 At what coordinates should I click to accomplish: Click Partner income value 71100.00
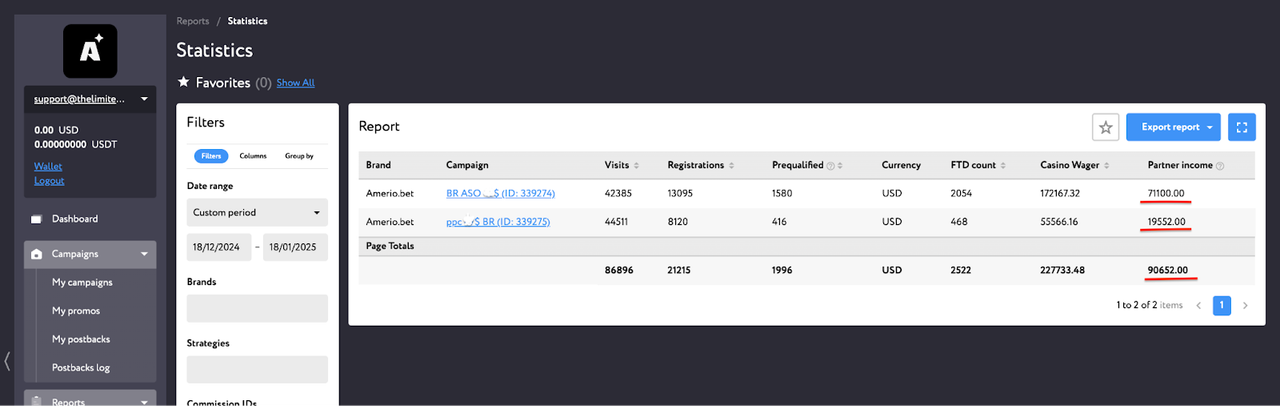coord(1167,193)
